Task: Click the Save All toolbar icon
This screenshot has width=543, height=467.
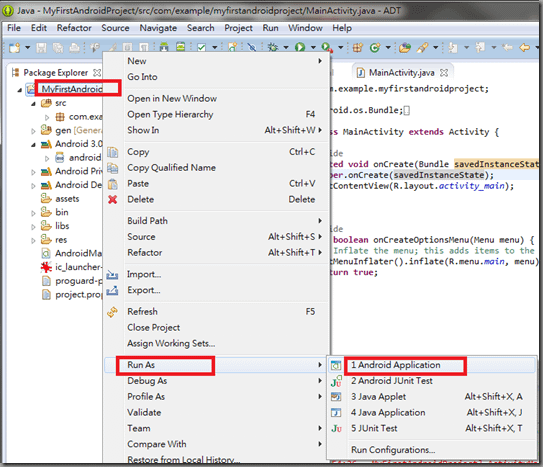Action: [x=58, y=47]
